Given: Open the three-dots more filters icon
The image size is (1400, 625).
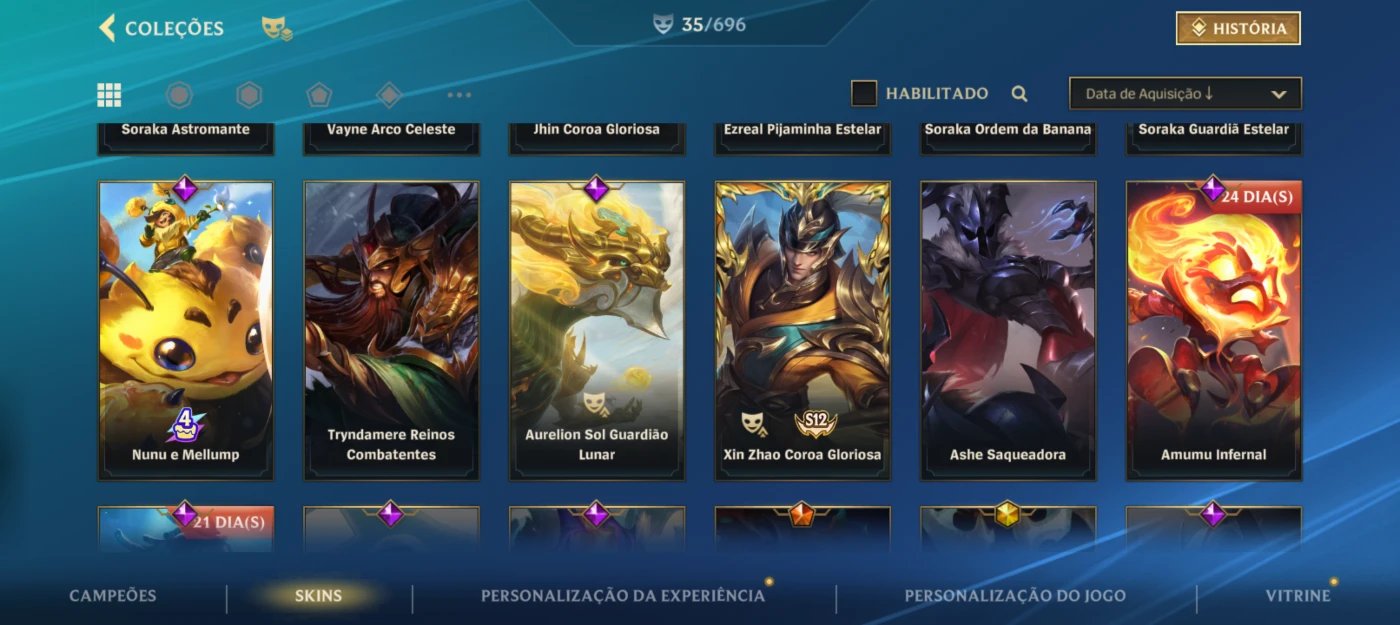Looking at the screenshot, I should [x=459, y=95].
